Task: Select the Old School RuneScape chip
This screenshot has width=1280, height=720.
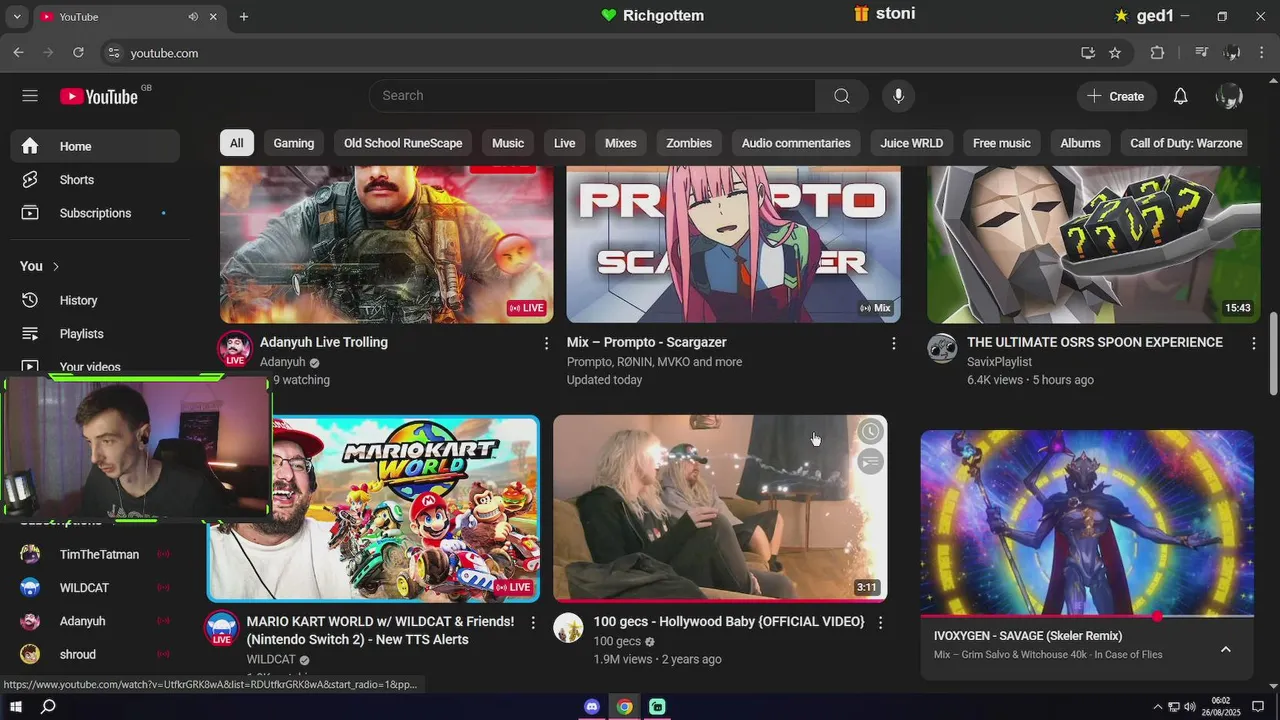Action: tap(403, 143)
